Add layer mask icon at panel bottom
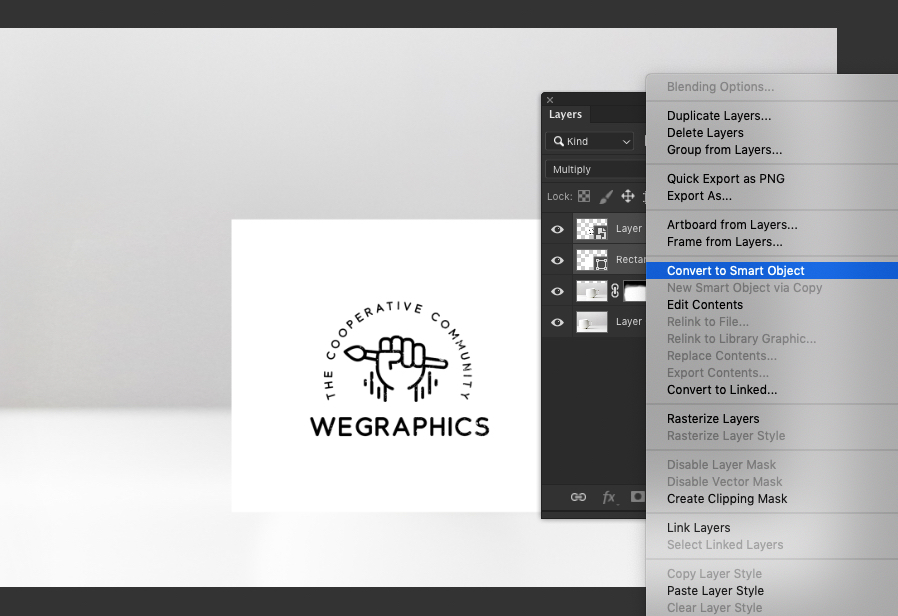This screenshot has height=616, width=898. (637, 496)
